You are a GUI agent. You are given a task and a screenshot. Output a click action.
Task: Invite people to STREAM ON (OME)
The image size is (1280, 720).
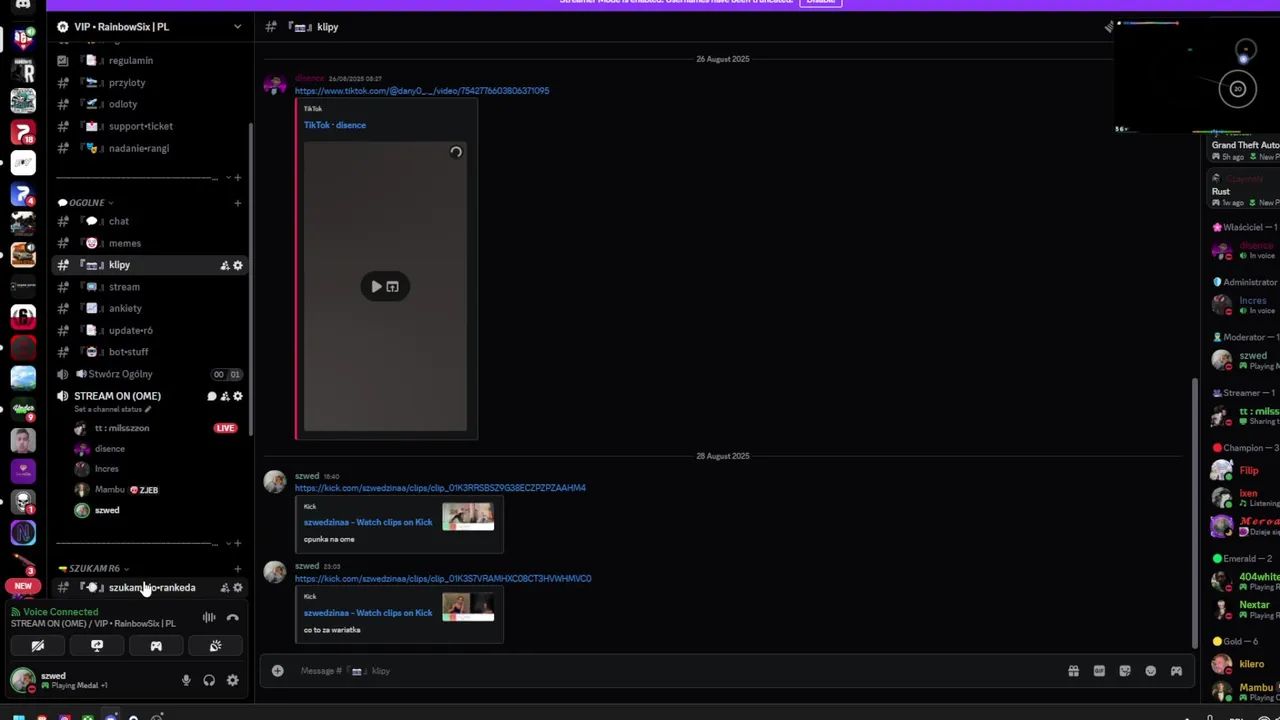(x=224, y=396)
